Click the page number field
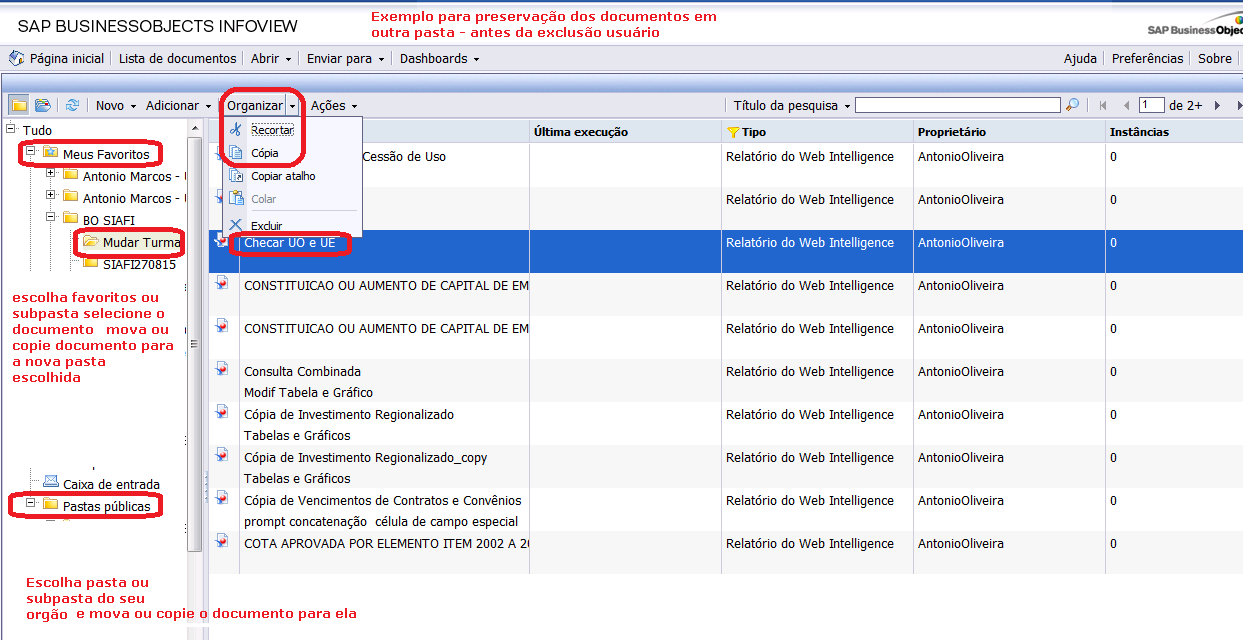Screen dimensions: 1243x640 click(1152, 105)
